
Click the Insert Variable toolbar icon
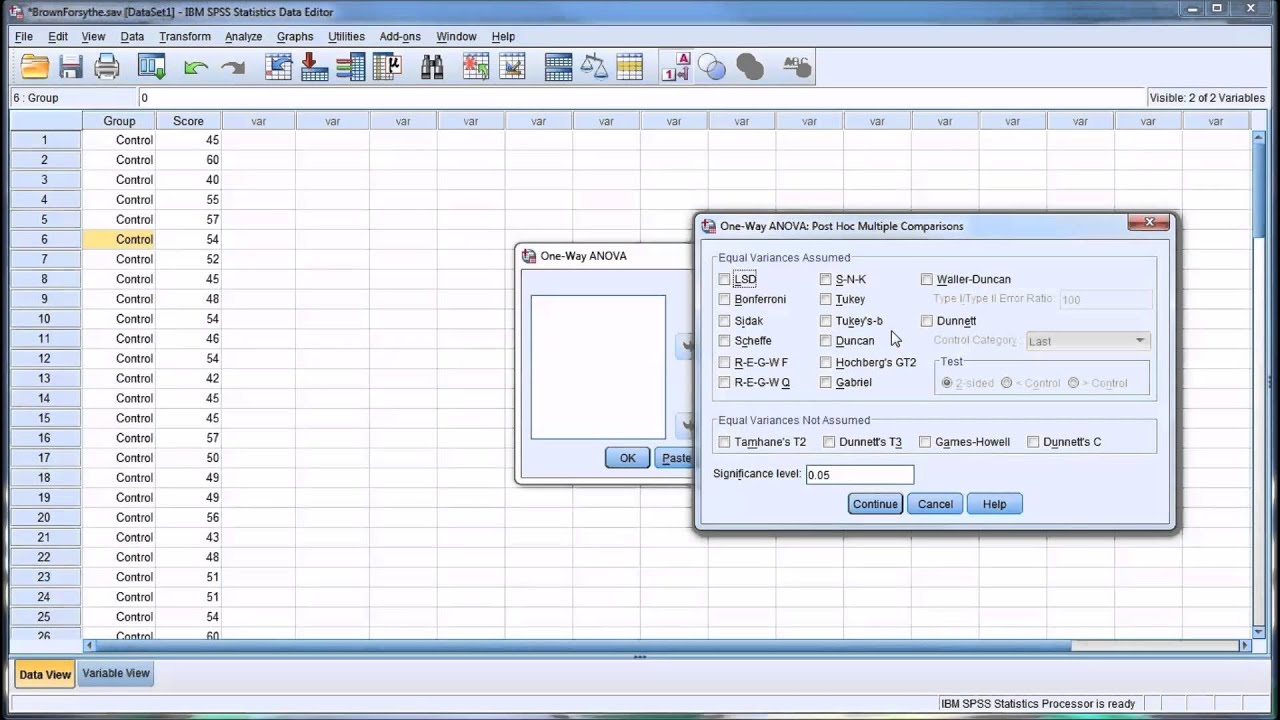(512, 67)
